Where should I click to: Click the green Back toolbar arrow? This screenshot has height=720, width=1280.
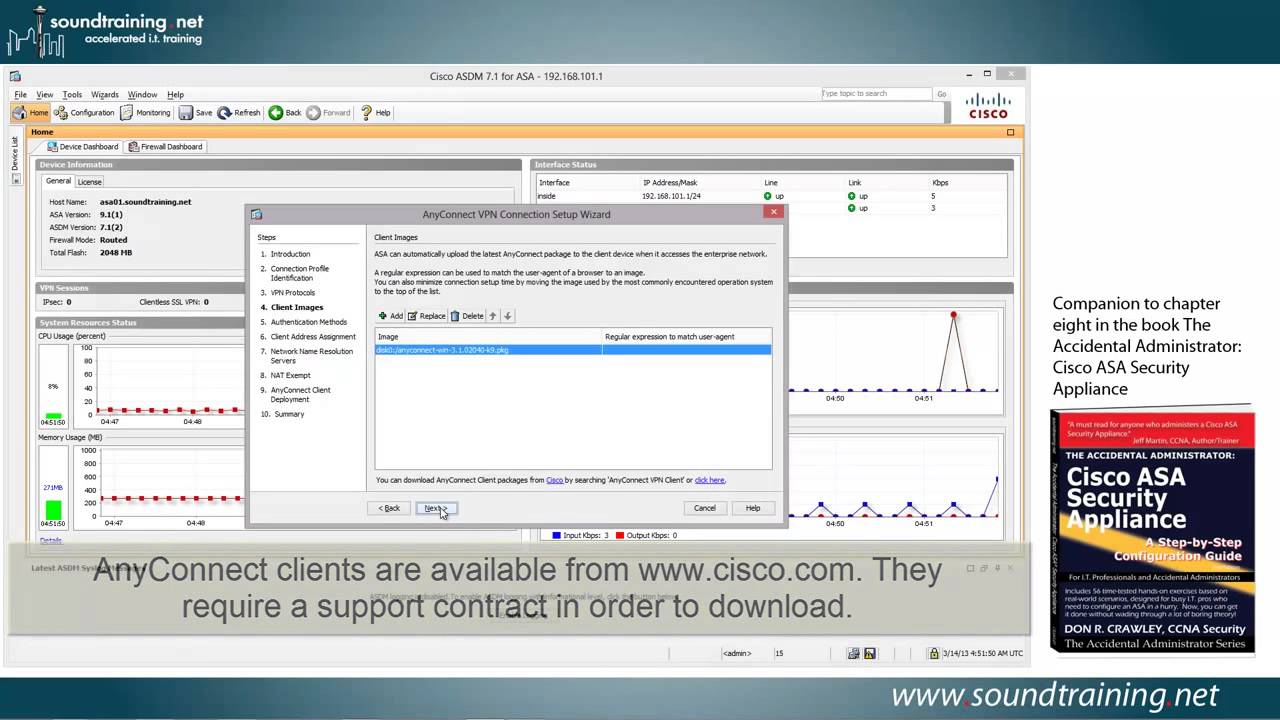pos(275,113)
